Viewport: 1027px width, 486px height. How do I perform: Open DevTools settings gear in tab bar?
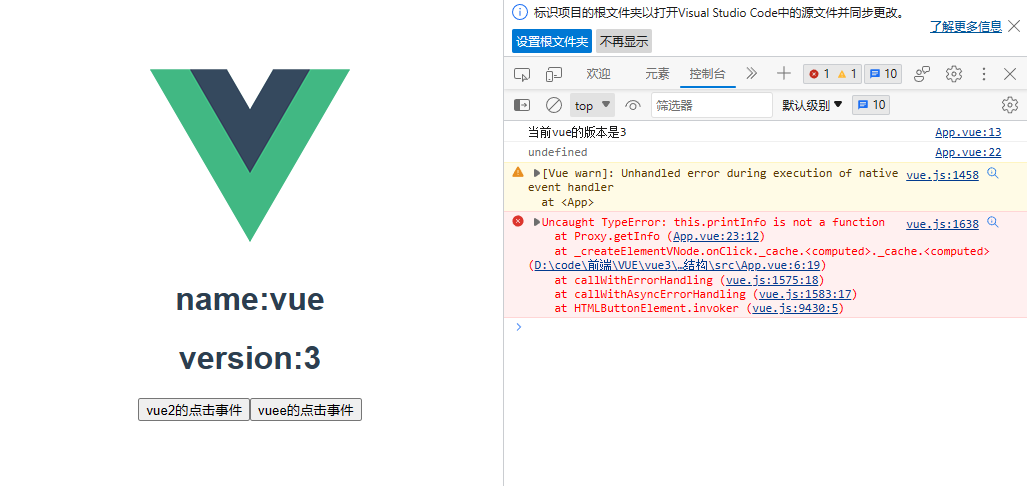coord(954,74)
